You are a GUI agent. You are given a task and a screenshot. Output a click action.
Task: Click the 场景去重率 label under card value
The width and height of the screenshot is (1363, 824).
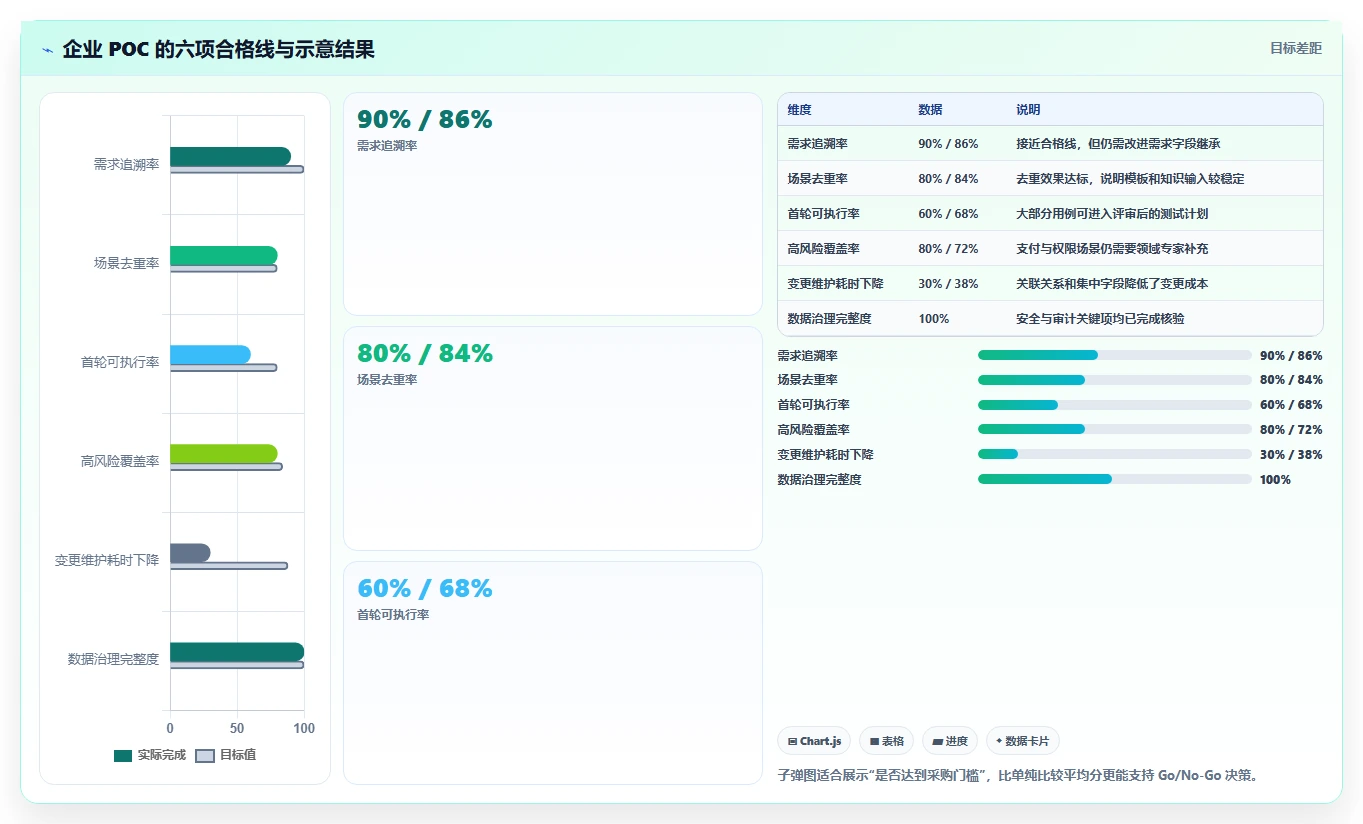[x=387, y=380]
